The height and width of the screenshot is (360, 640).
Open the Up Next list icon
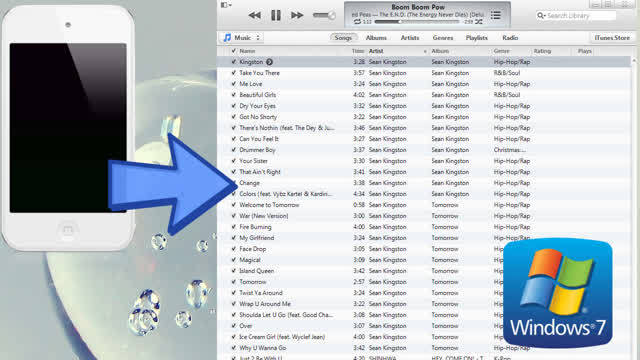tap(496, 16)
